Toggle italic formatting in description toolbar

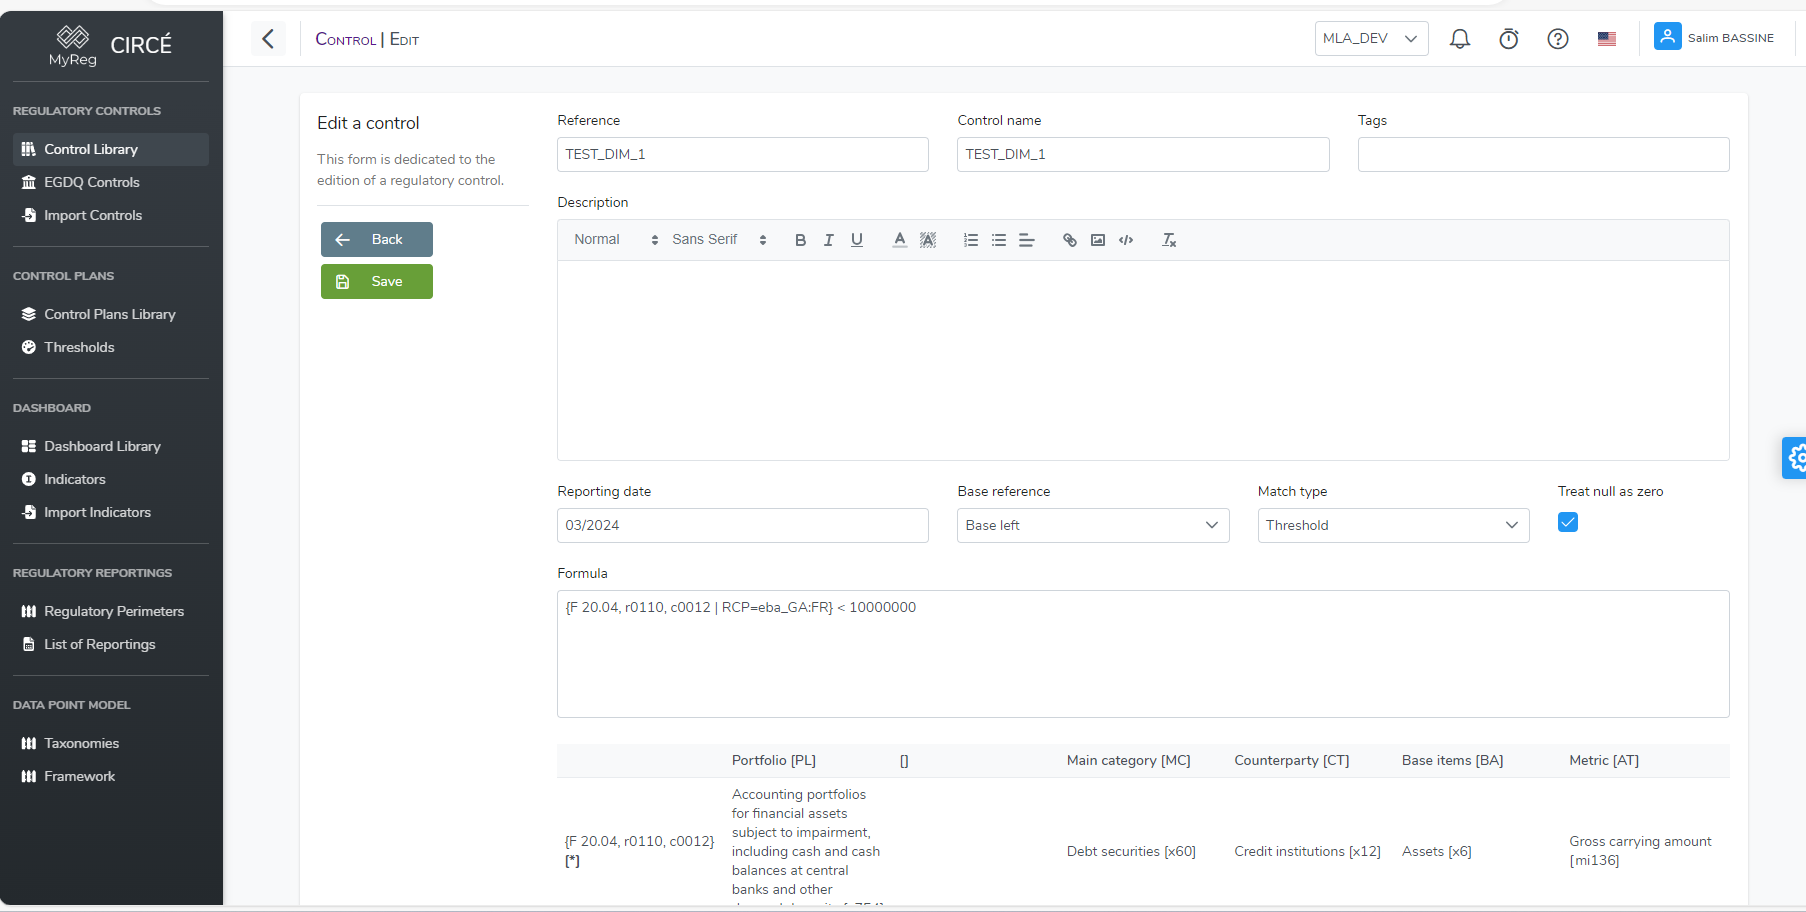tap(828, 240)
